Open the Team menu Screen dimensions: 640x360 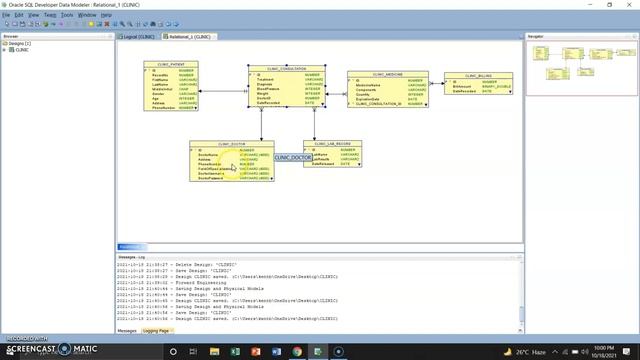coord(50,15)
